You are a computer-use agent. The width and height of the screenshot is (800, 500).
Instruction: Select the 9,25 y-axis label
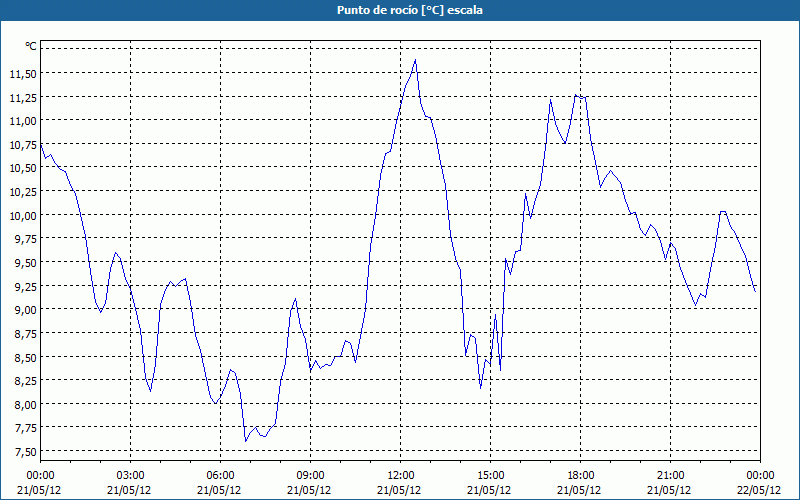point(26,286)
